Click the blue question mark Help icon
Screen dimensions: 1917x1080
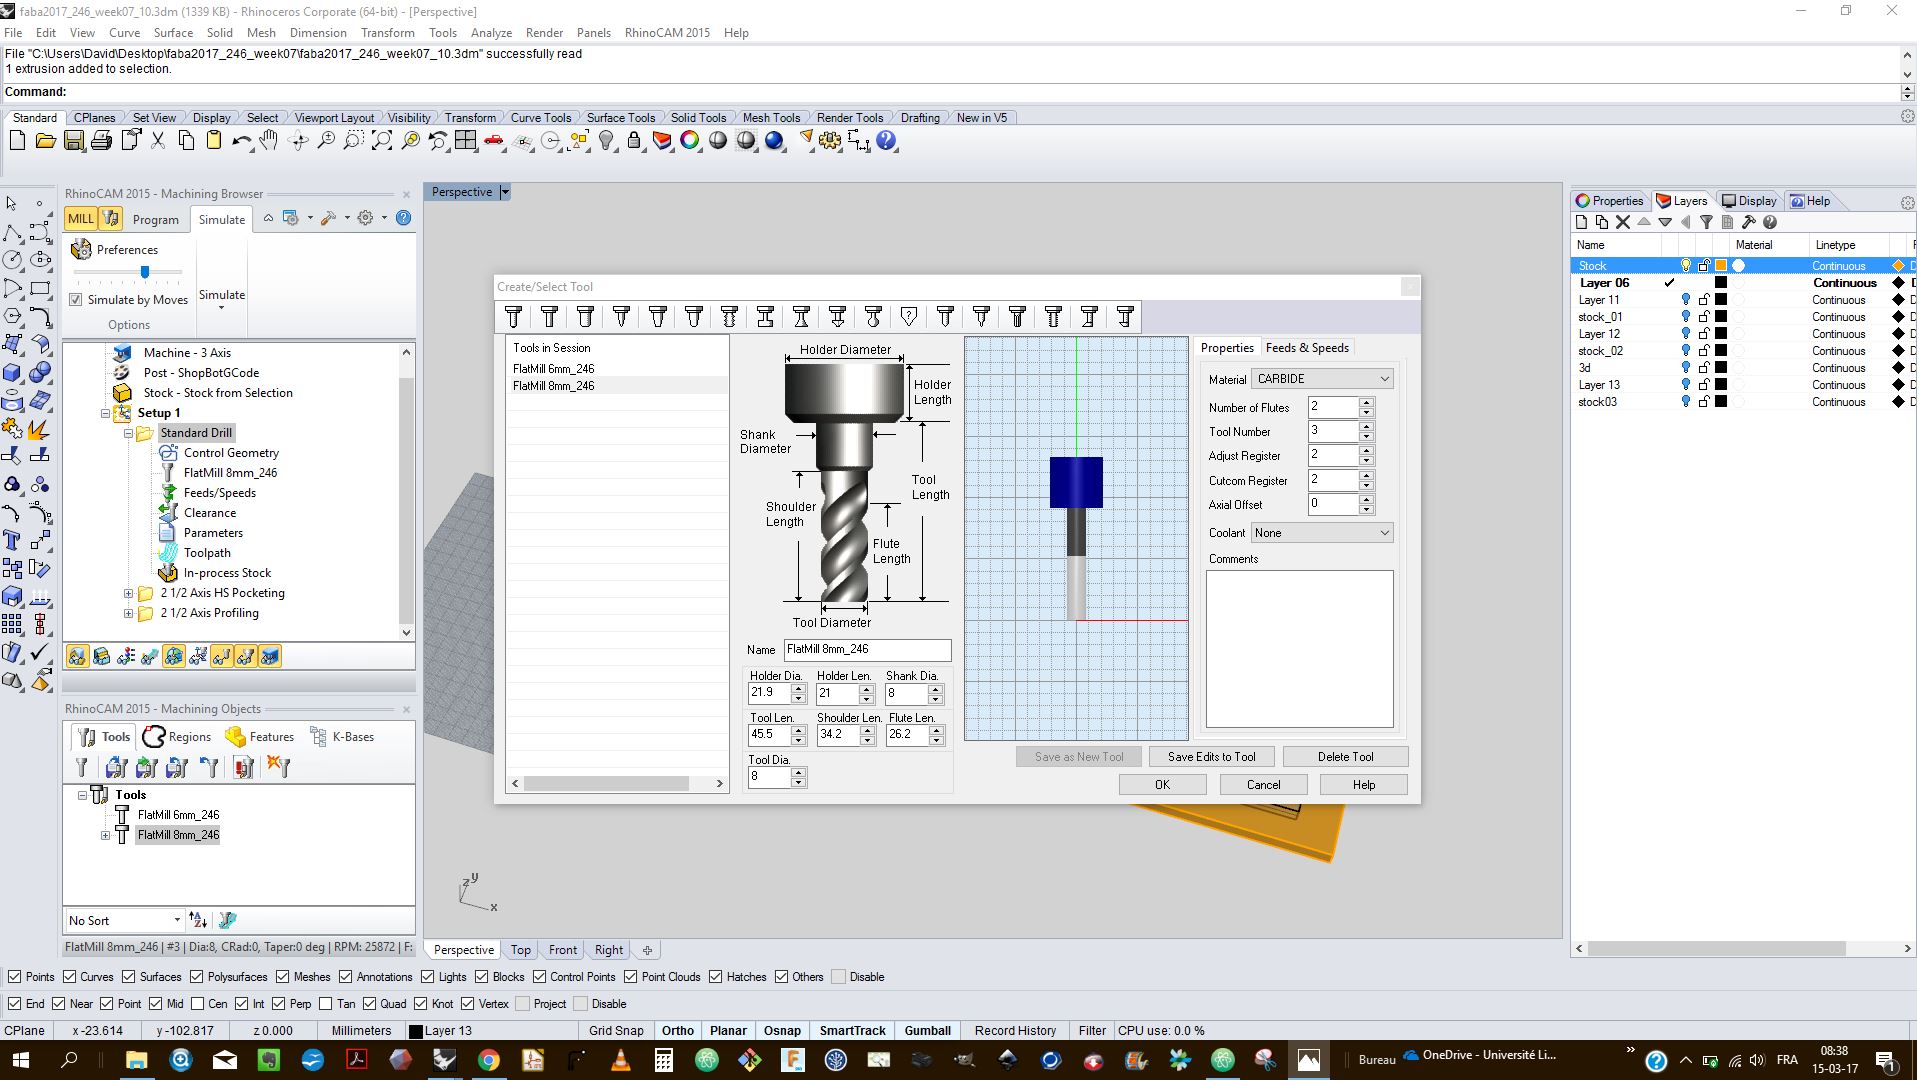point(886,141)
